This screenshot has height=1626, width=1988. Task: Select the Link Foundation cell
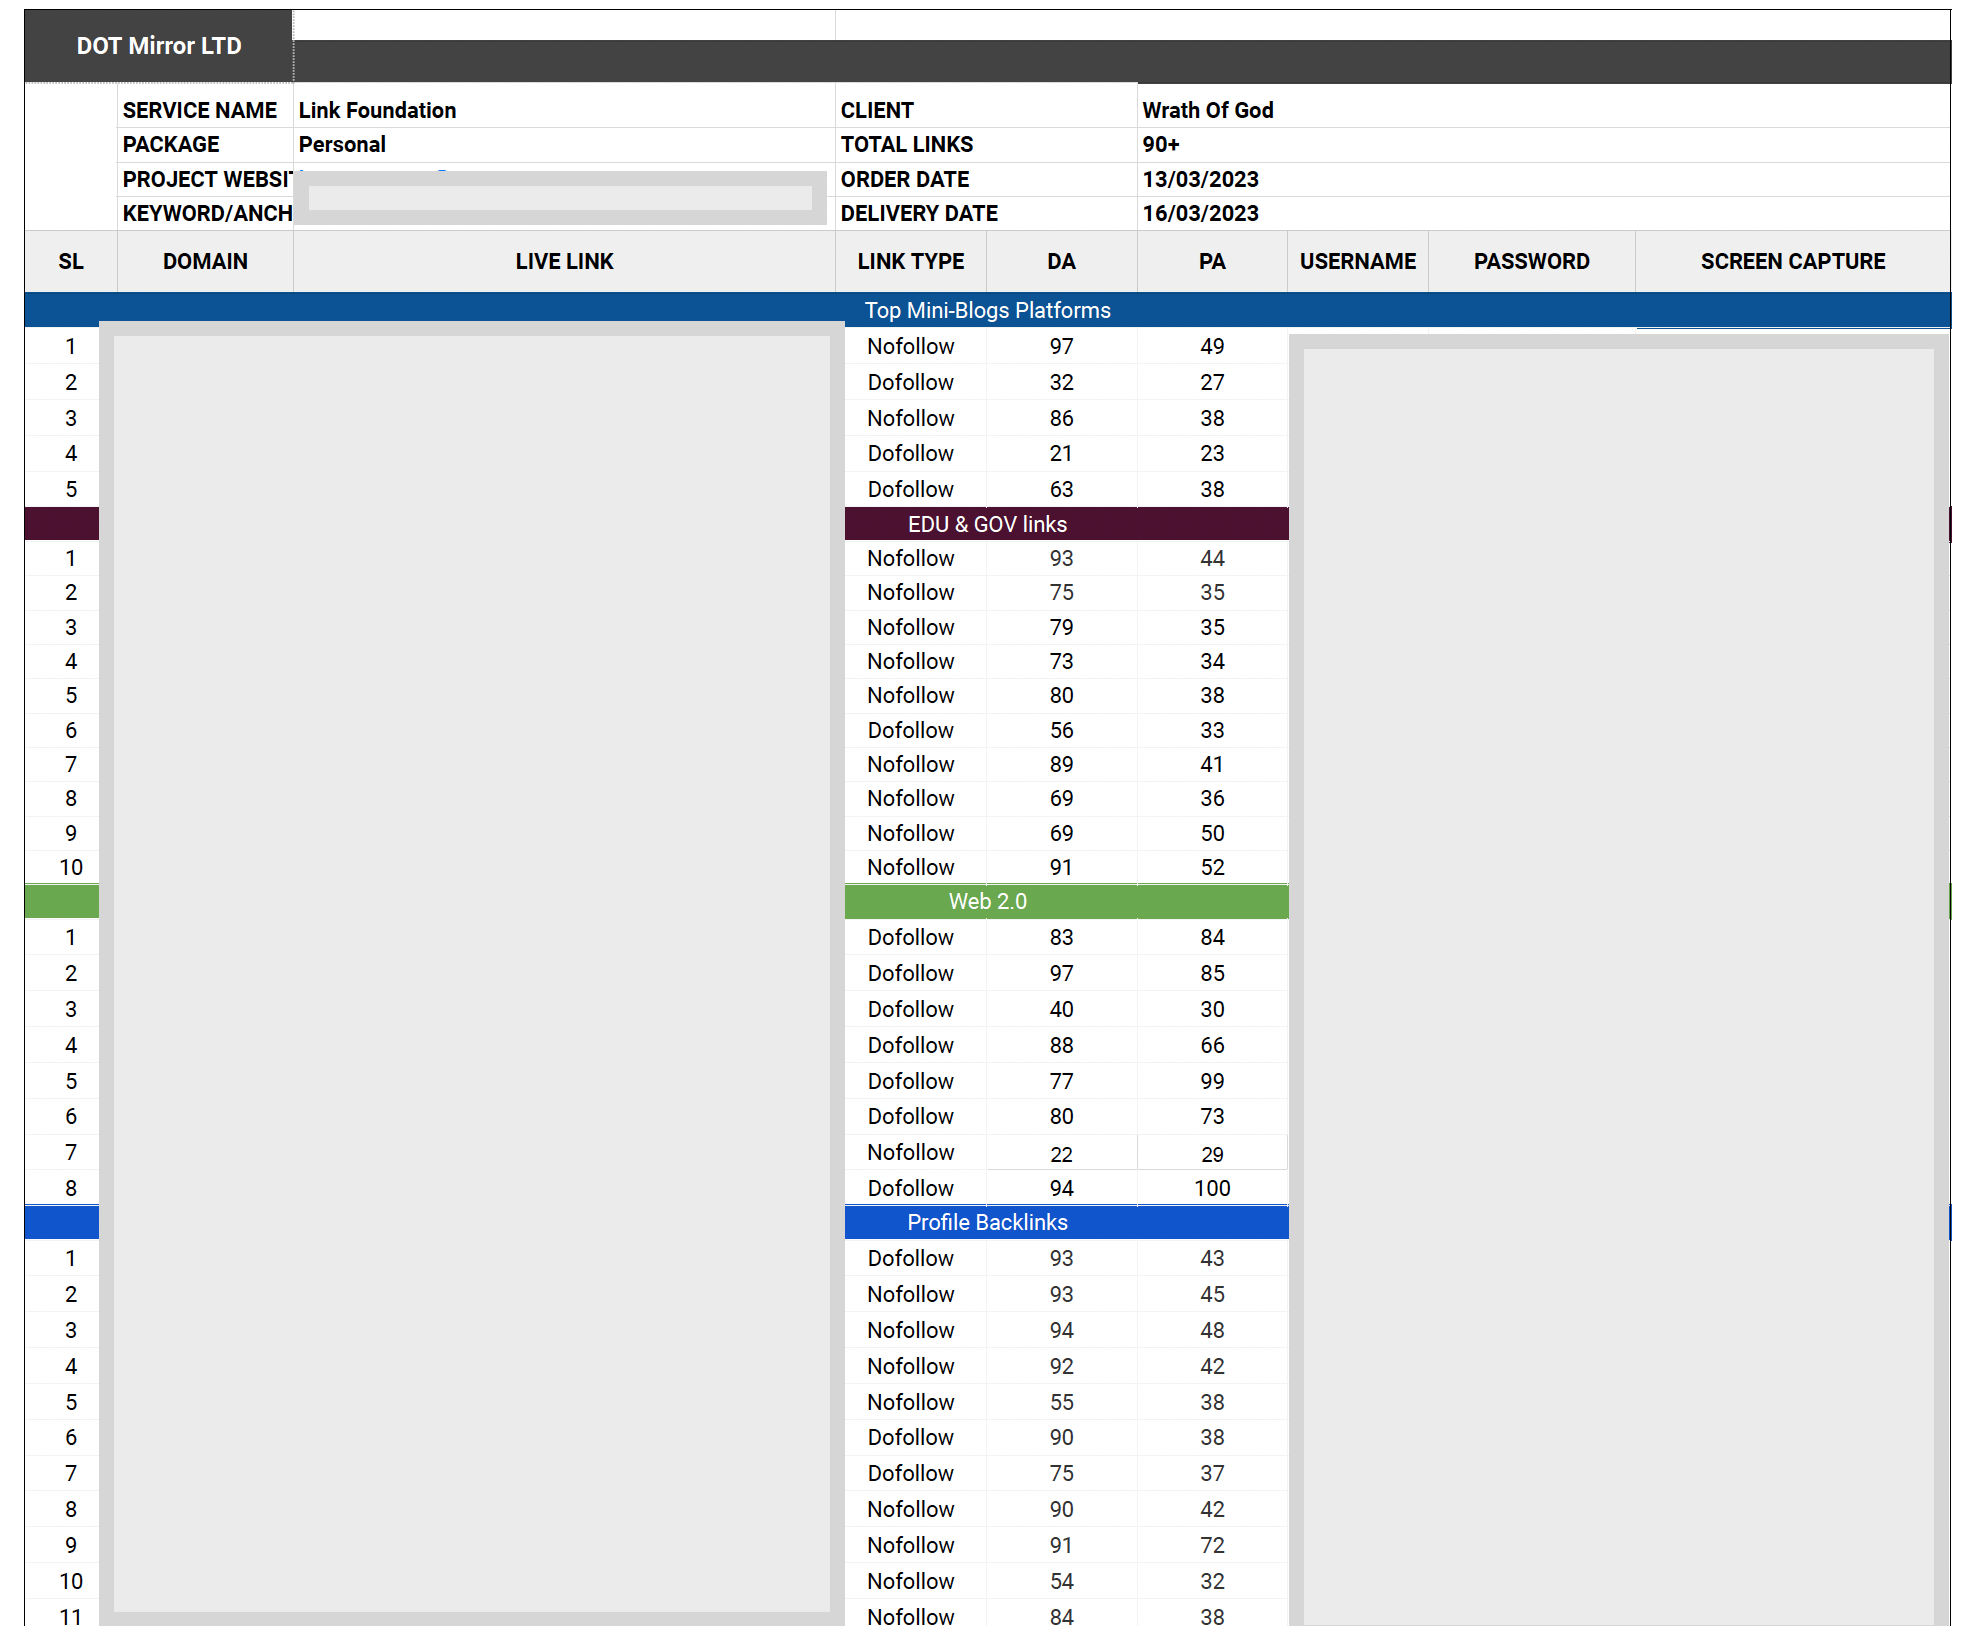pyautogui.click(x=564, y=110)
